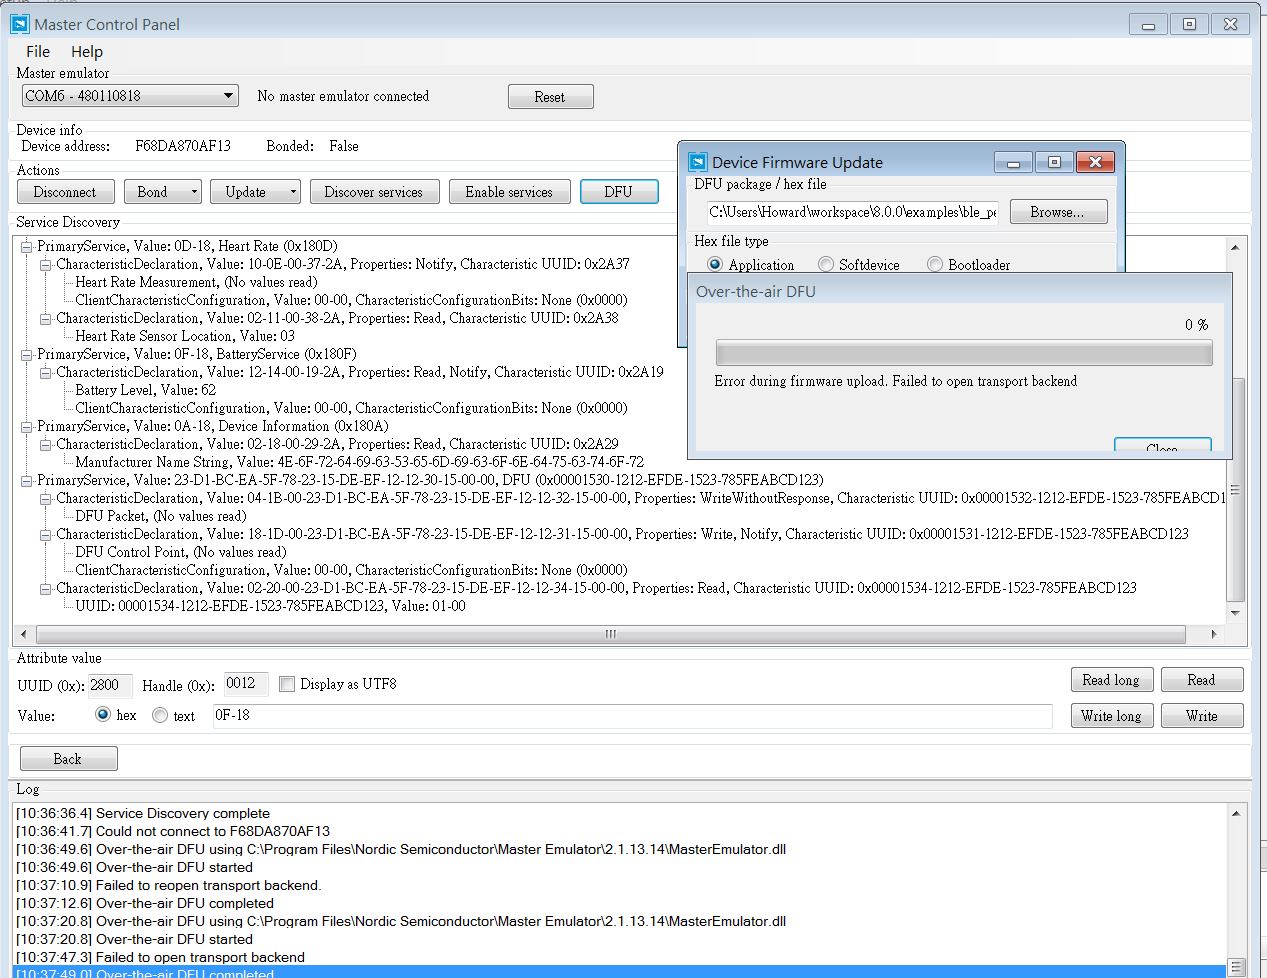Image resolution: width=1267 pixels, height=978 pixels.
Task: Click the Device Firmware Update window icon
Action: [x=698, y=162]
